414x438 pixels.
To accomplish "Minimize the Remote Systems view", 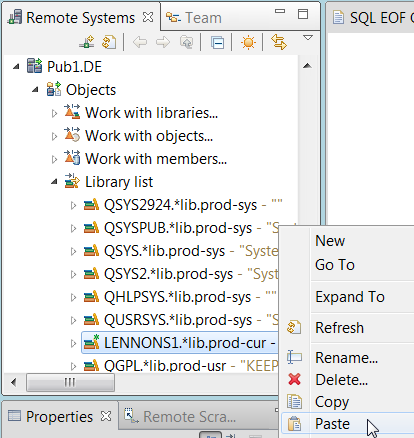I will coord(280,11).
